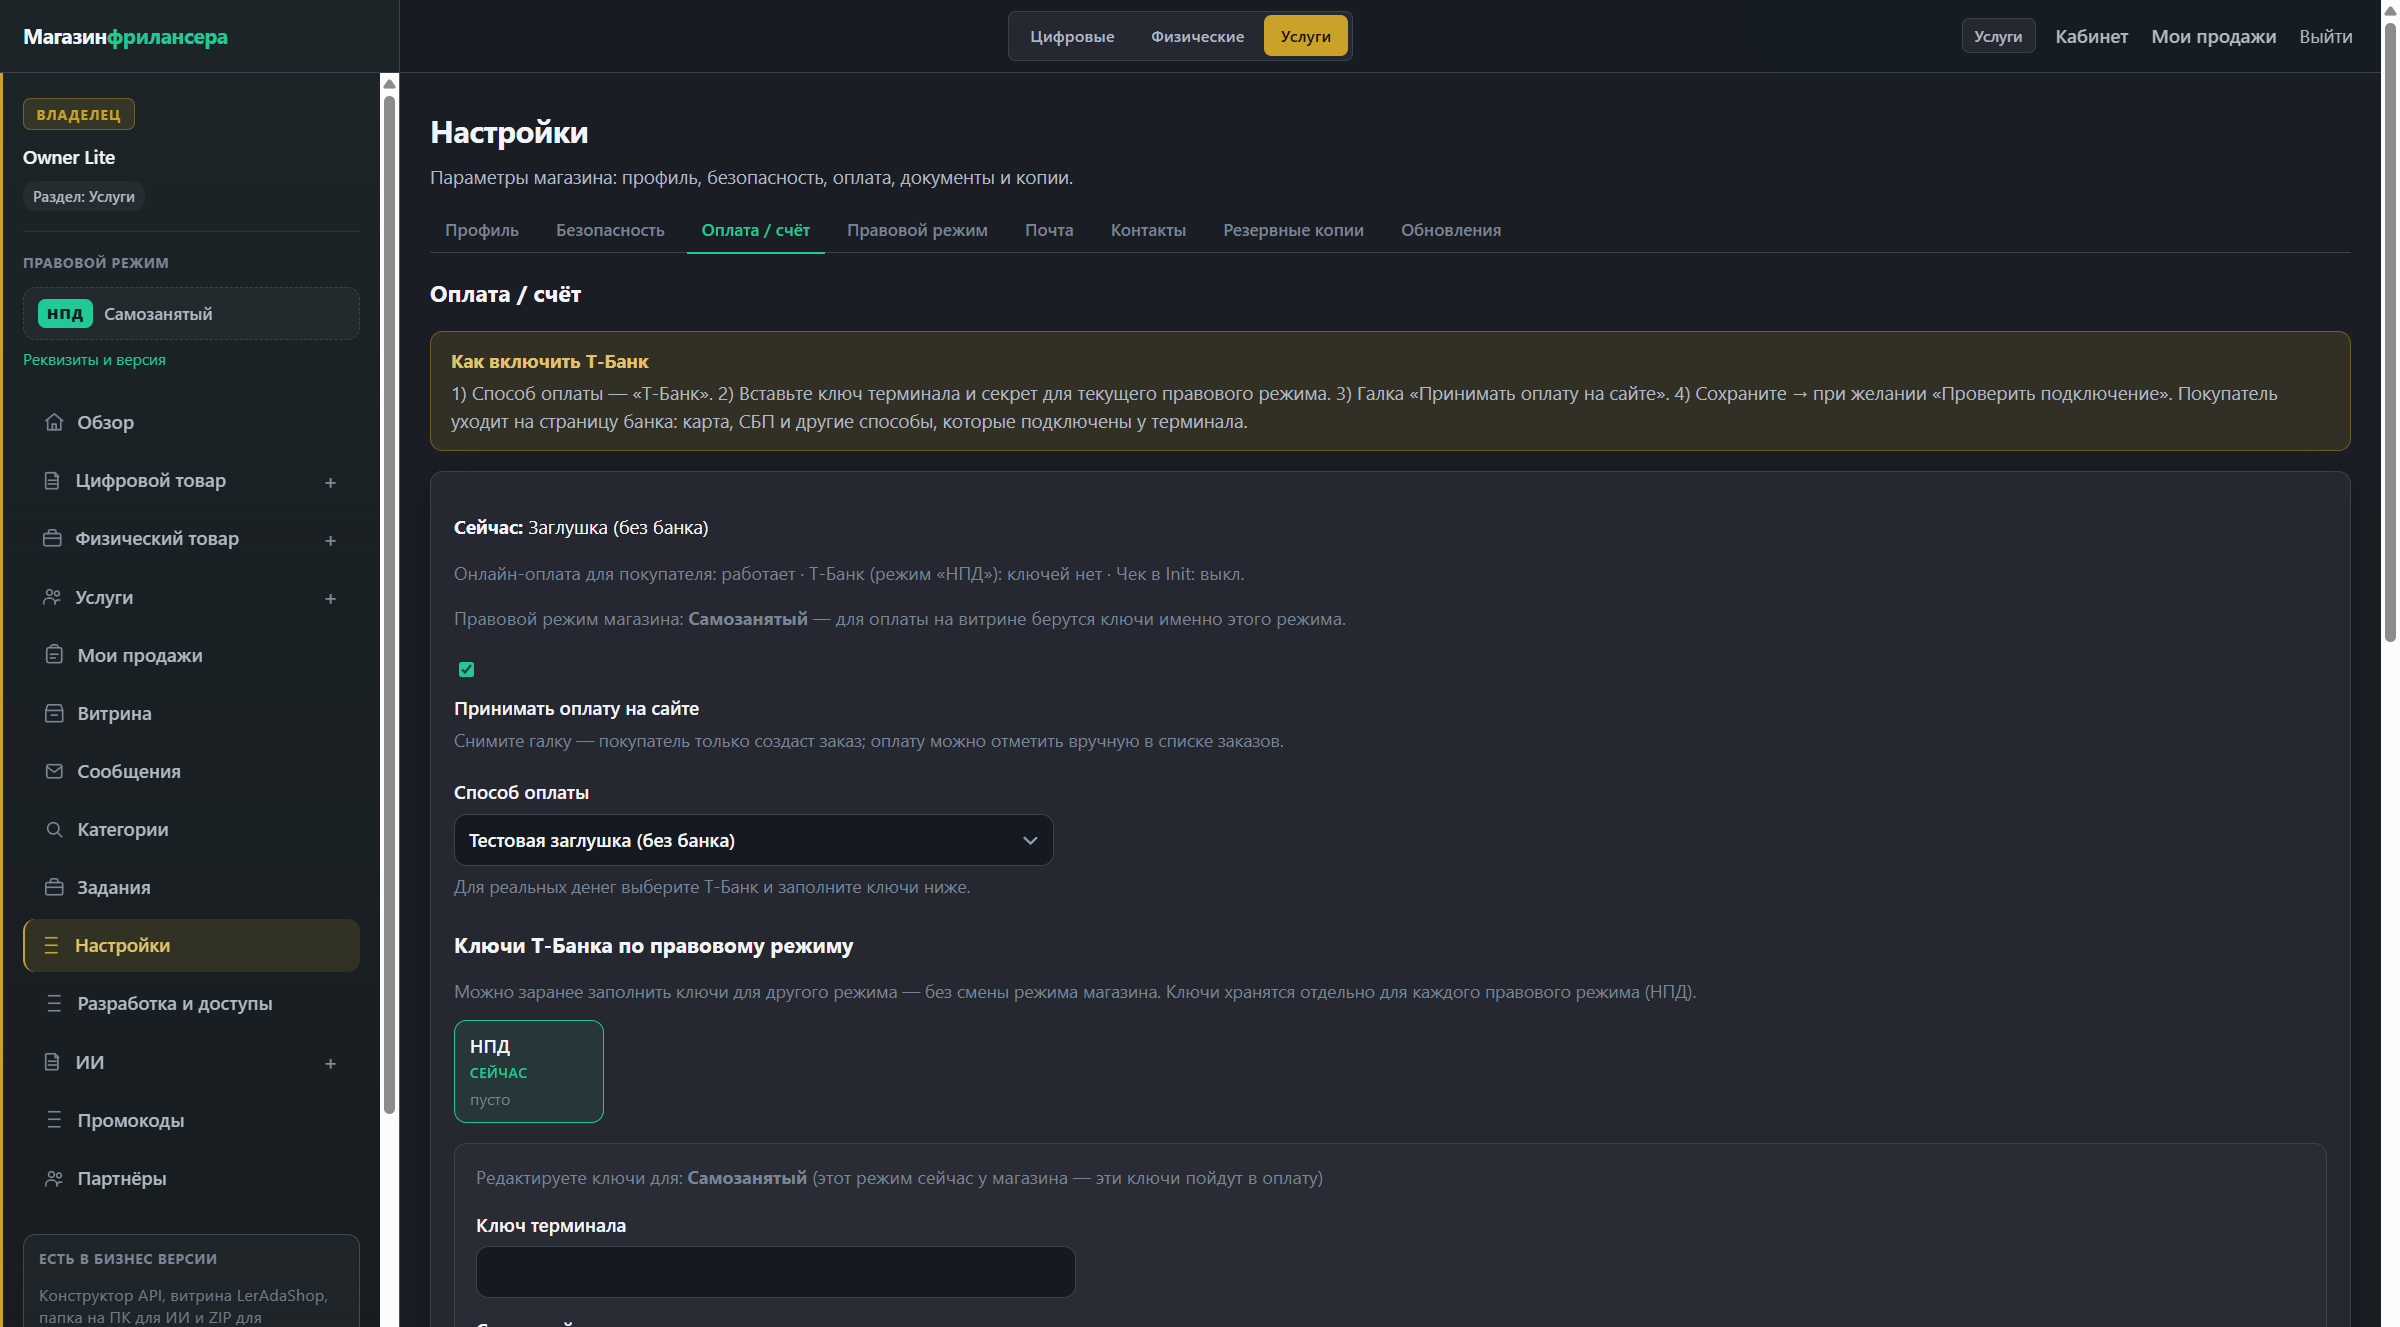Select the Физические section switcher

1197,36
